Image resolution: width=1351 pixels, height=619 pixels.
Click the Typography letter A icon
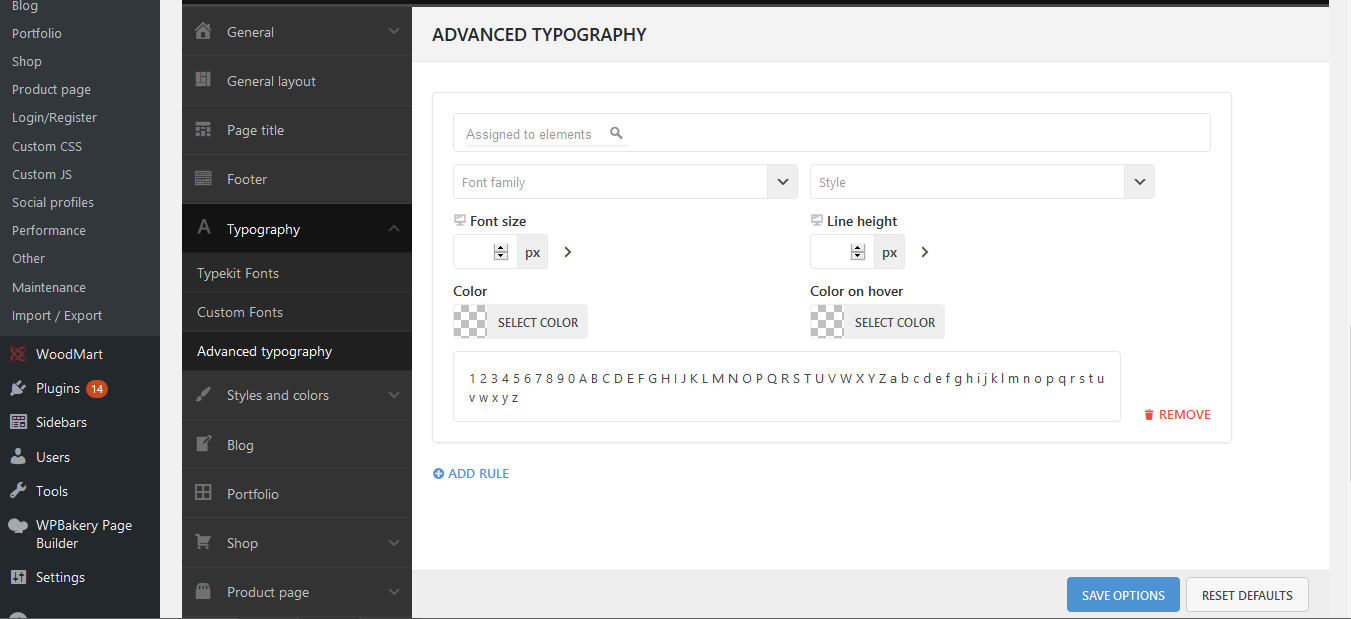pyautogui.click(x=204, y=228)
